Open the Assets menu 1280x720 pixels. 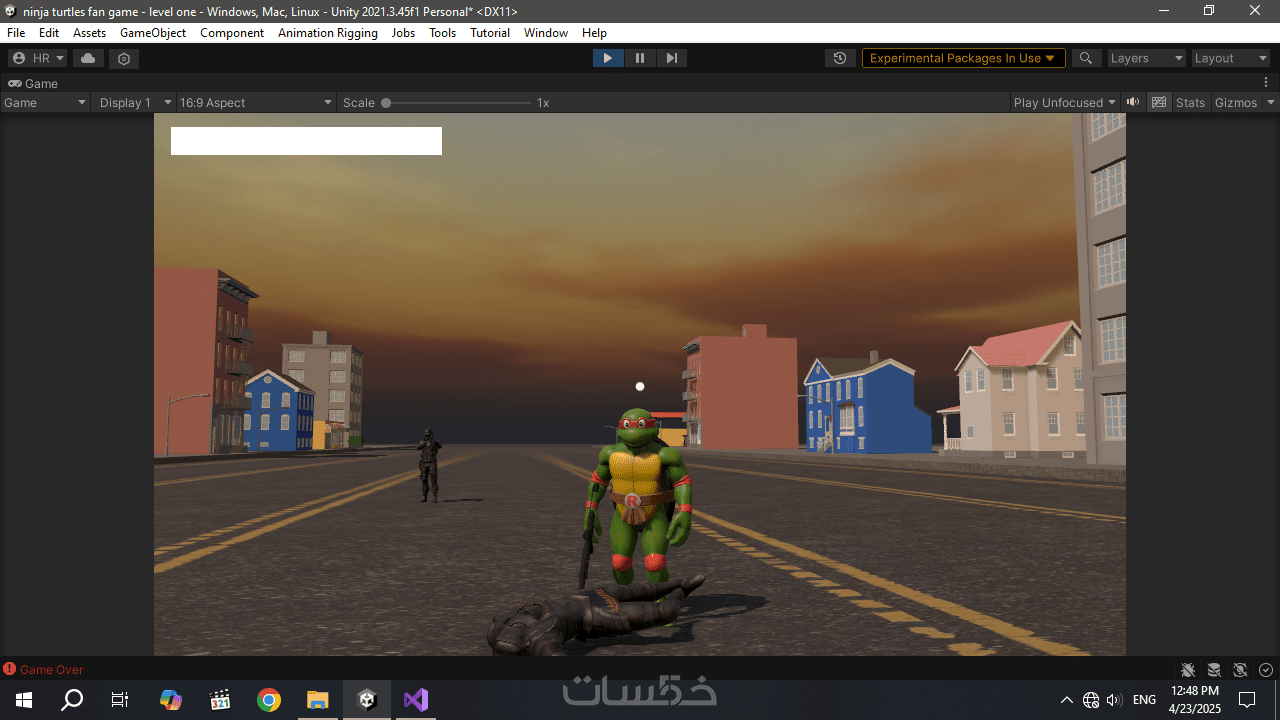89,33
